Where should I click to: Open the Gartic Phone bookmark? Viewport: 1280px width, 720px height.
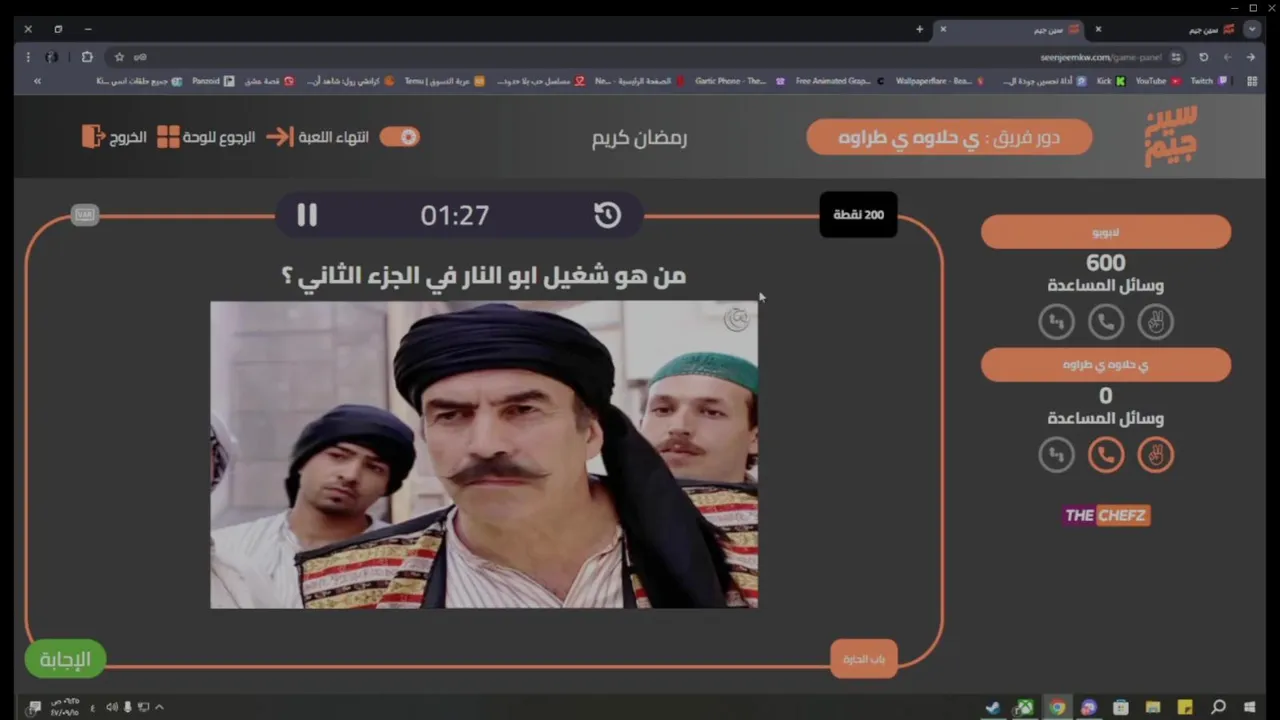739,81
